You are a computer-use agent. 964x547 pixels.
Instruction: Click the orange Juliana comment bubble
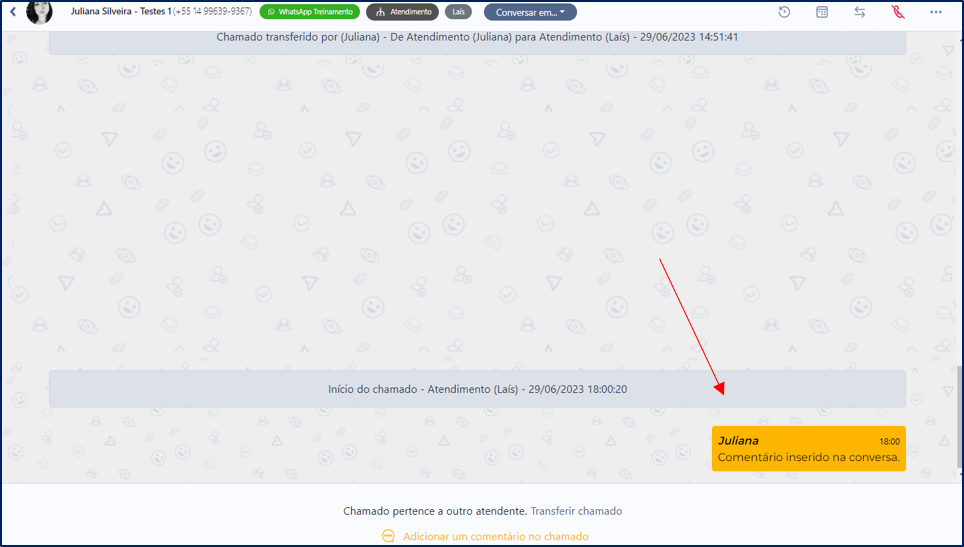click(x=808, y=449)
